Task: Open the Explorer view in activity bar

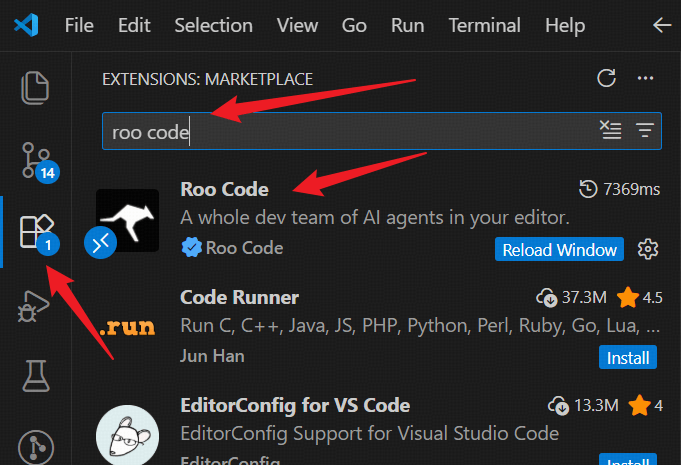Action: (36, 88)
